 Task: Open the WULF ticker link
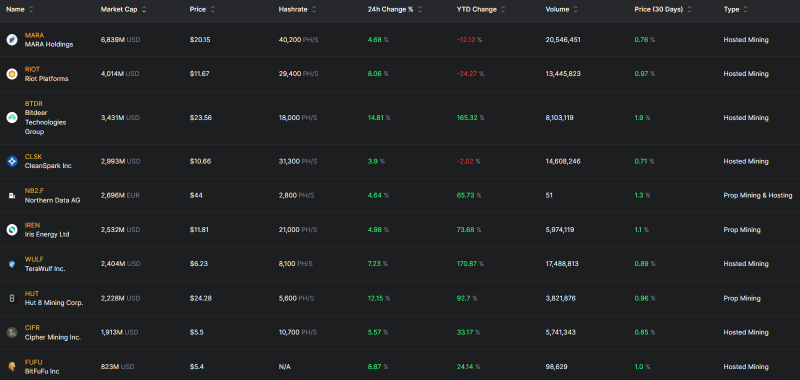(34, 259)
